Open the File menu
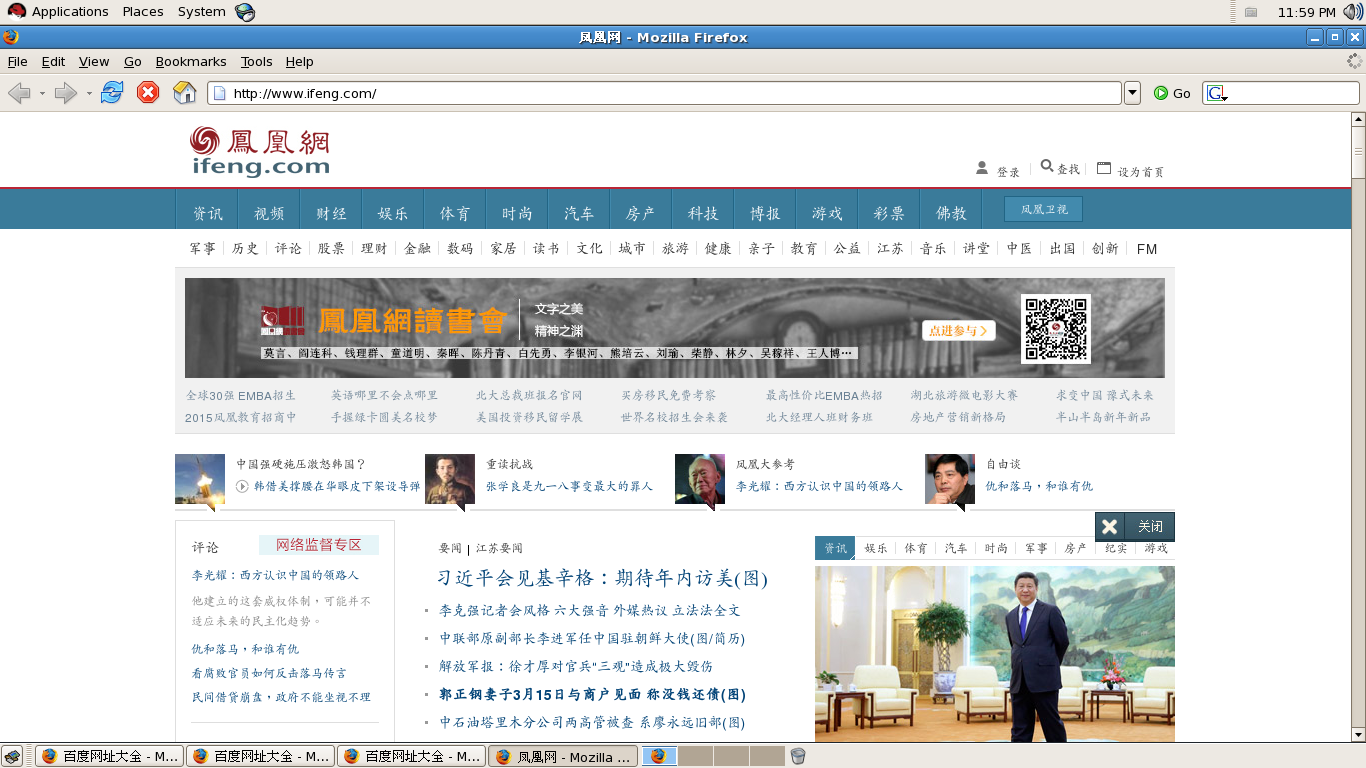Screen dimensions: 1366x768 click(18, 61)
